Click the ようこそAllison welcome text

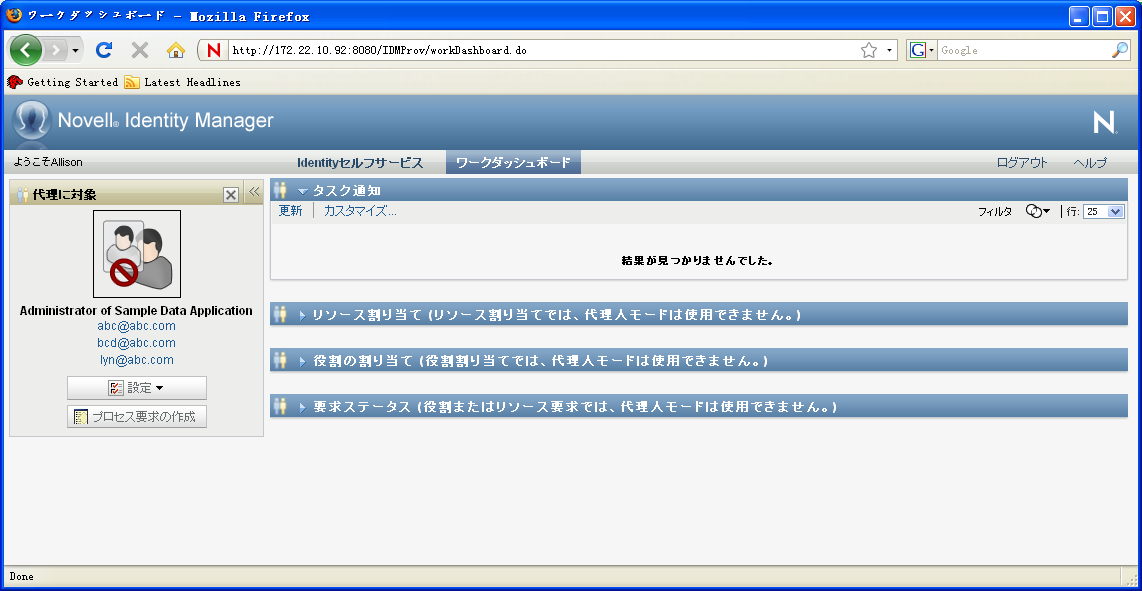click(x=48, y=163)
